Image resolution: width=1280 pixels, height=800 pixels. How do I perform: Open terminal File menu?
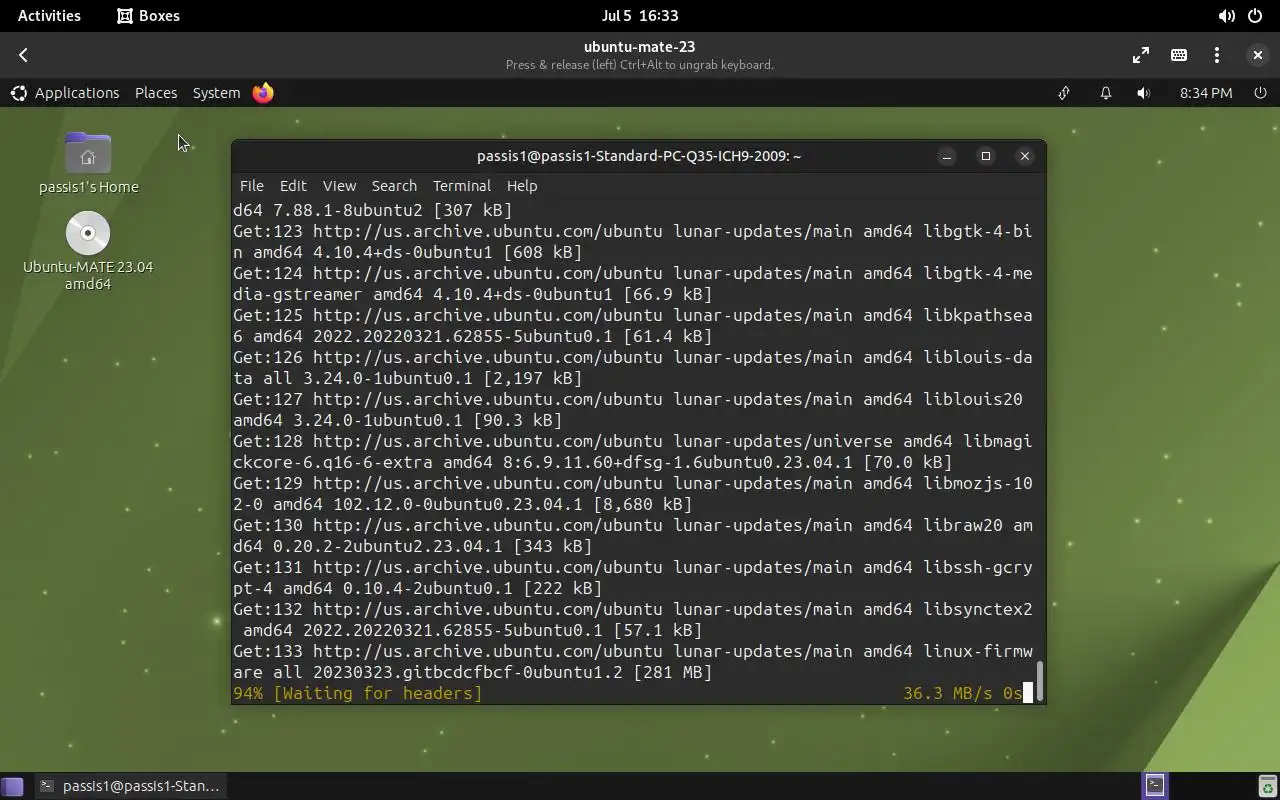pyautogui.click(x=251, y=186)
